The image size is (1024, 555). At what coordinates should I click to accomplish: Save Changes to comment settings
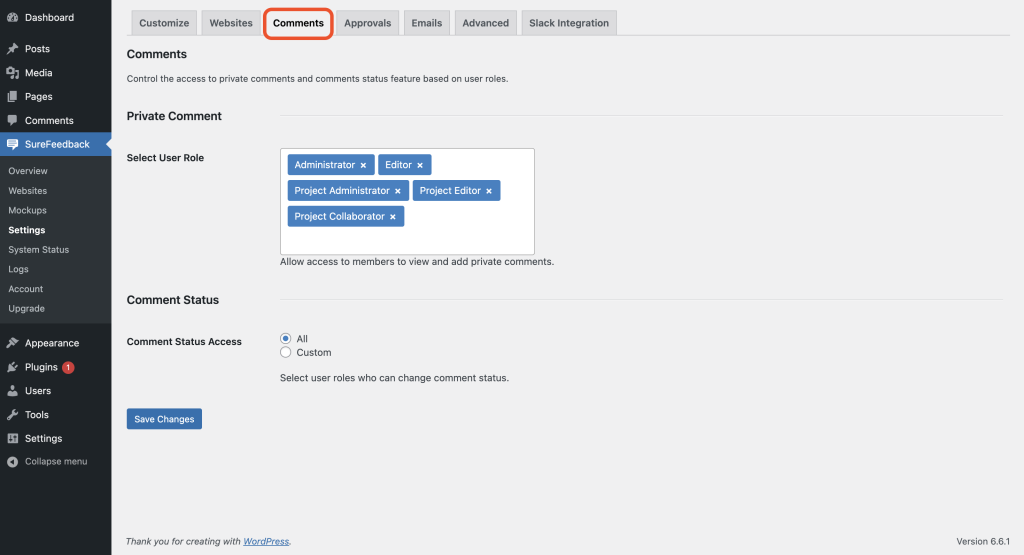pyautogui.click(x=164, y=419)
